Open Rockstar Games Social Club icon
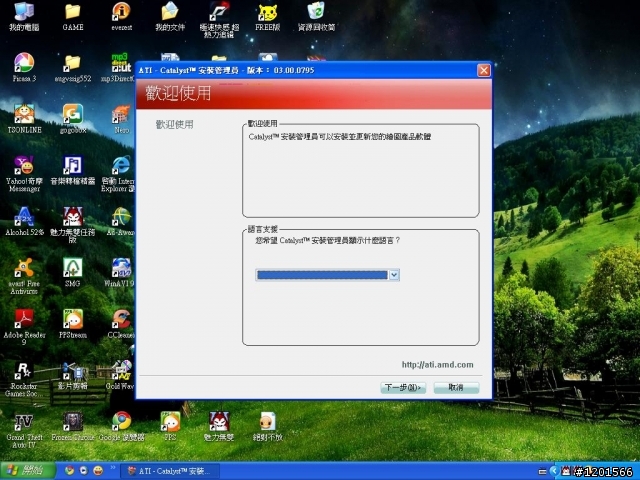The height and width of the screenshot is (480, 640). 24,379
